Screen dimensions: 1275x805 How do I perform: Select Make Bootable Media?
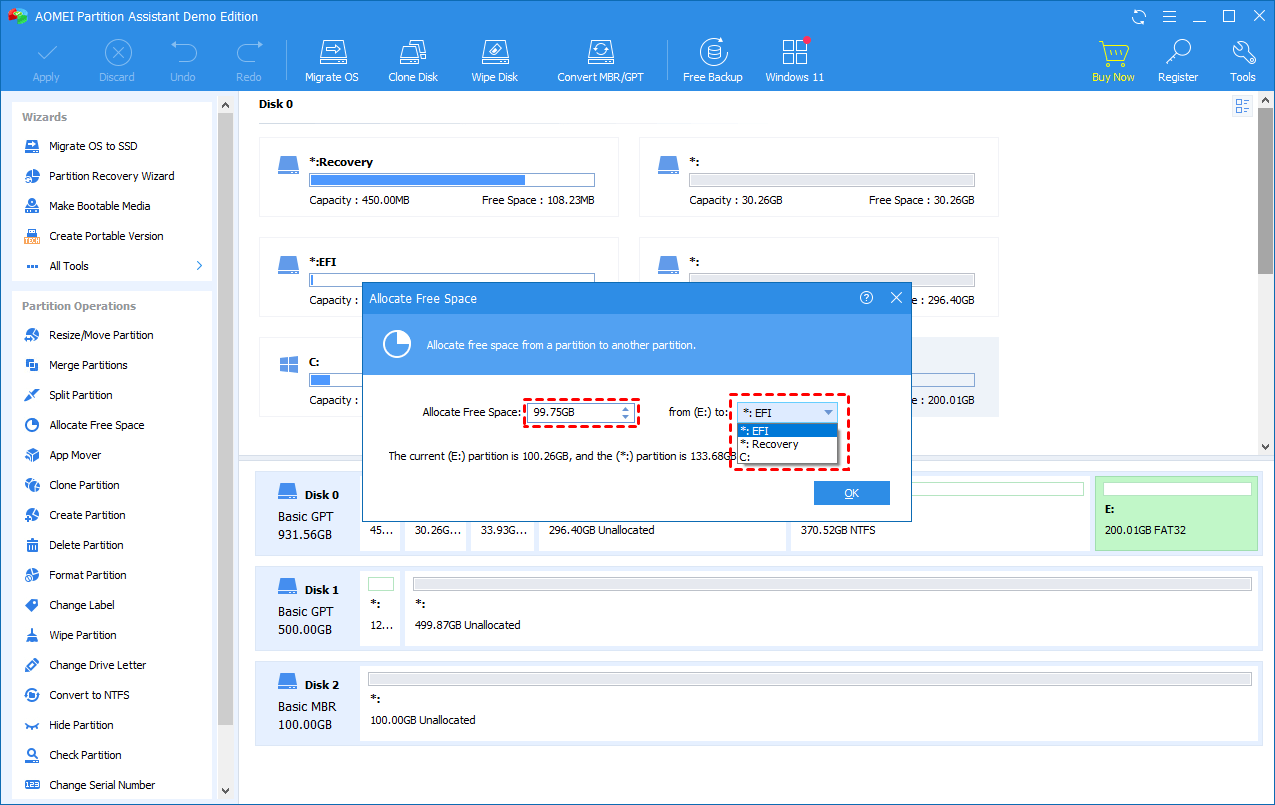click(99, 206)
